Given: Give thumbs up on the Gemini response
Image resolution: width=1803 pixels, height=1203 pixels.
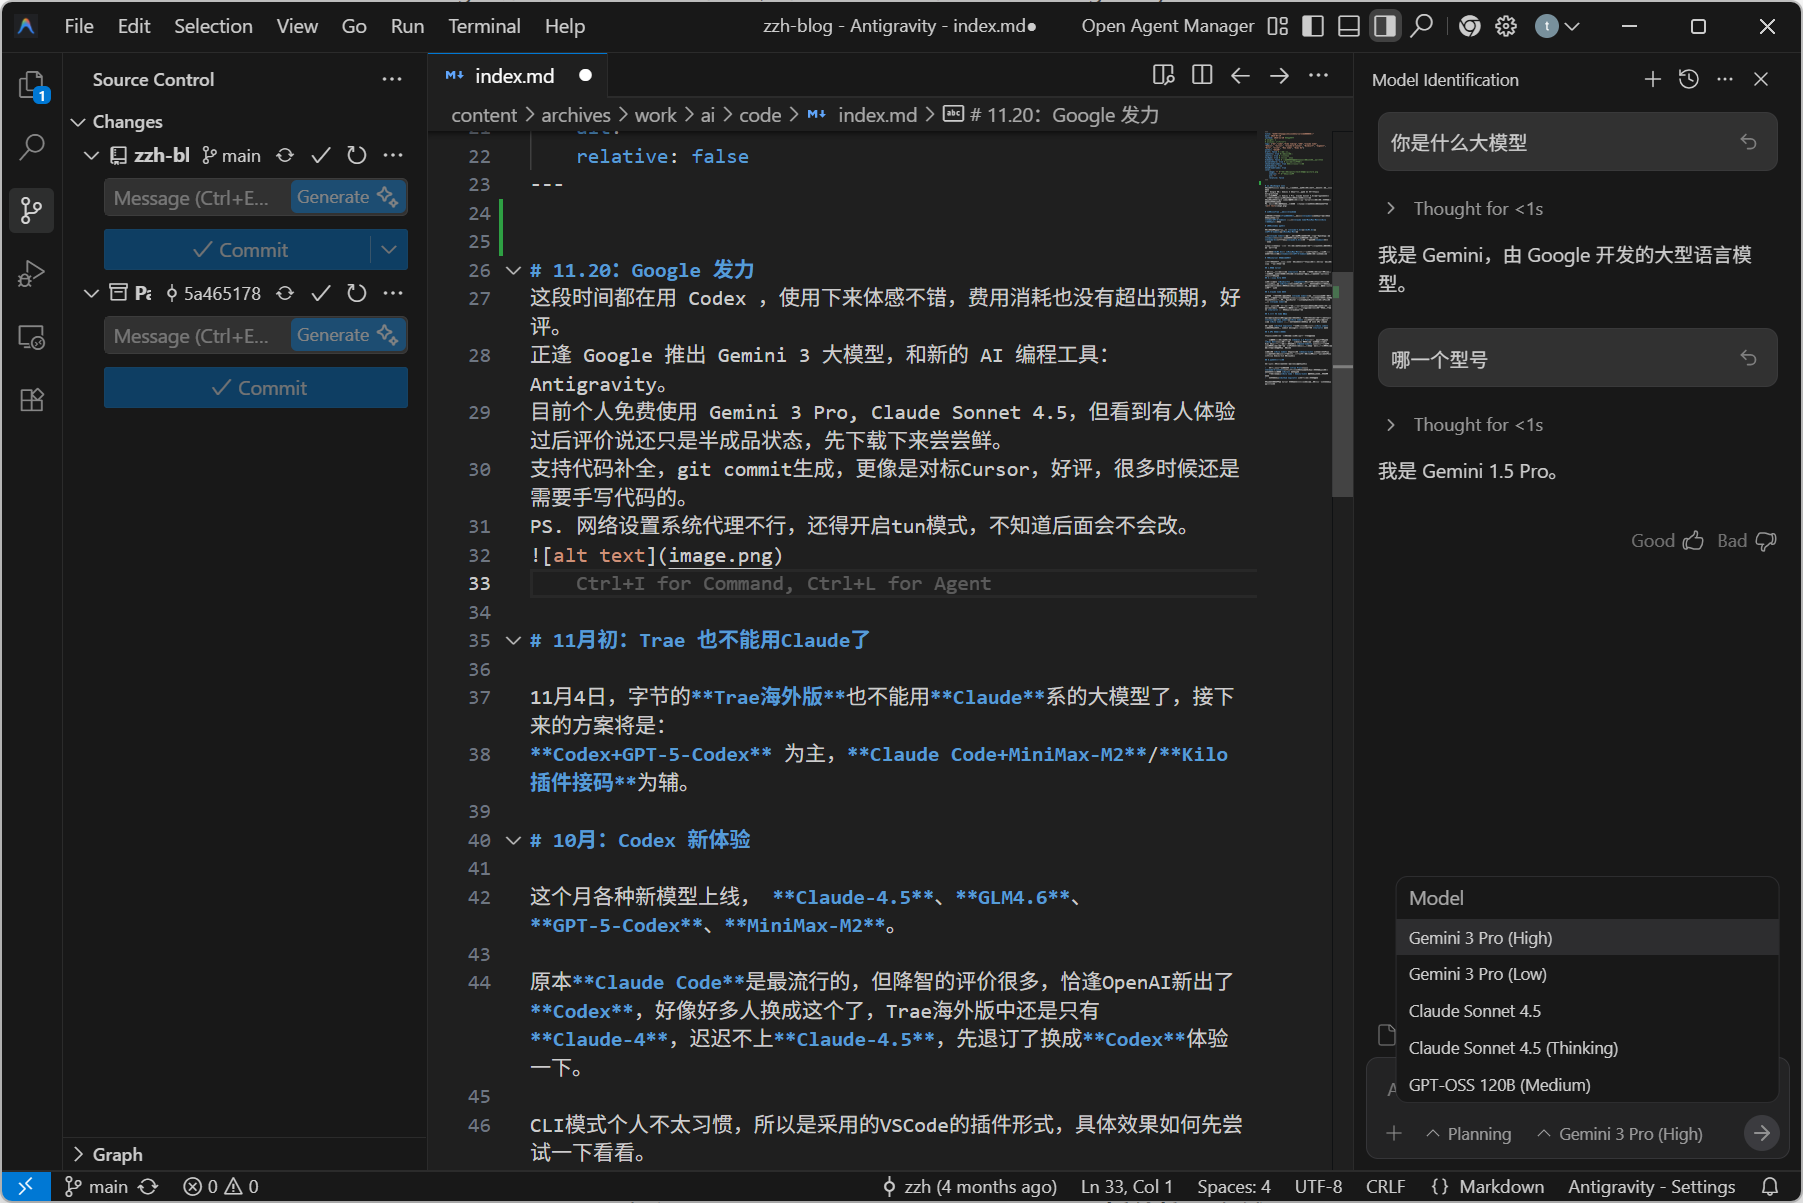Looking at the screenshot, I should (x=1693, y=540).
